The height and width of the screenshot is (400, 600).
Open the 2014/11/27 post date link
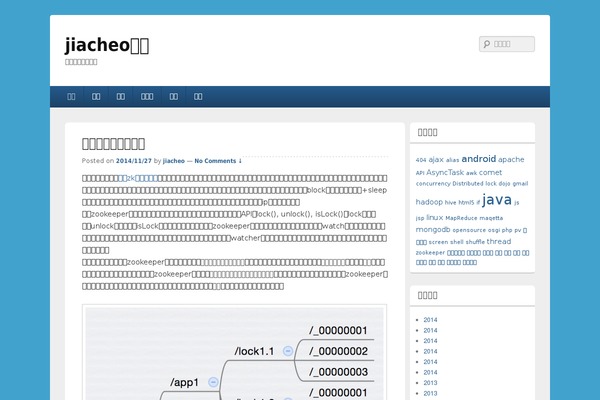tap(134, 161)
